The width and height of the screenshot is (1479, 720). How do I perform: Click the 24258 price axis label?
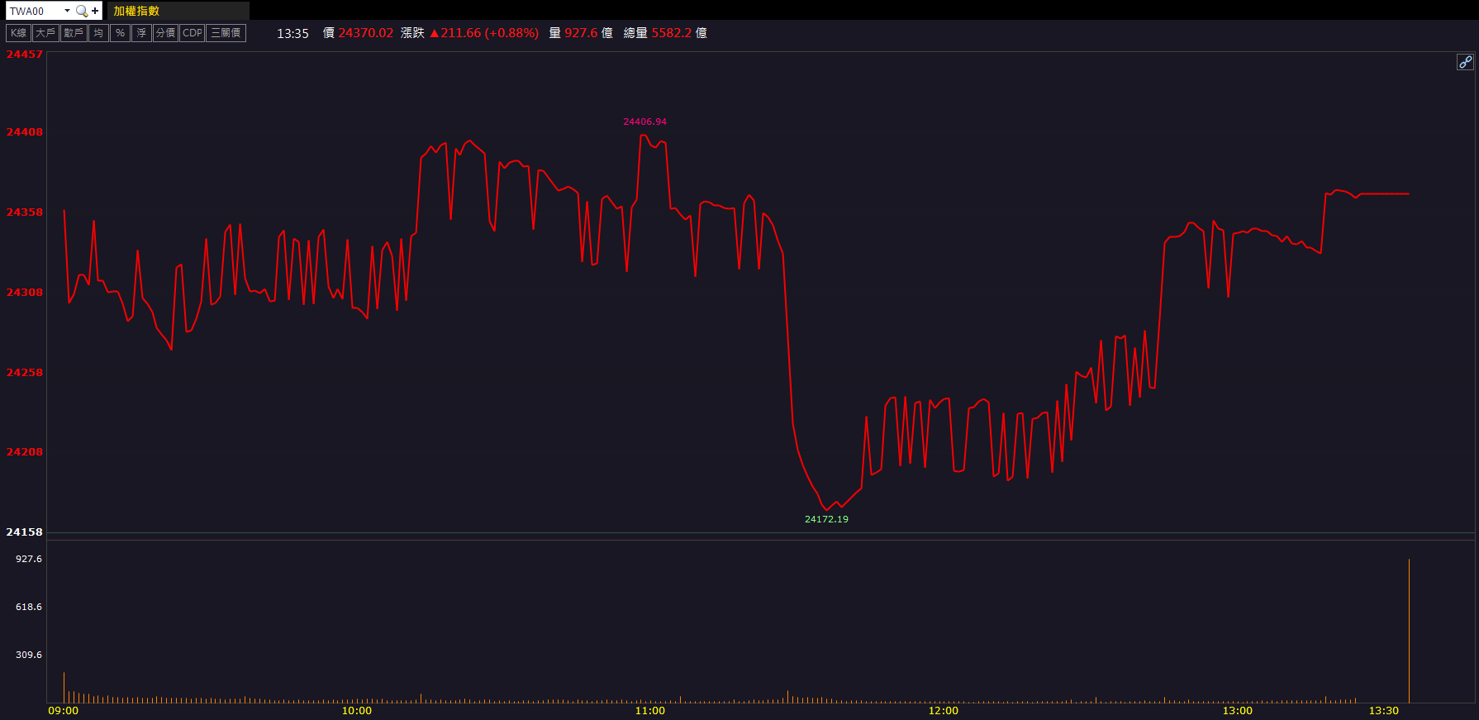(24, 372)
